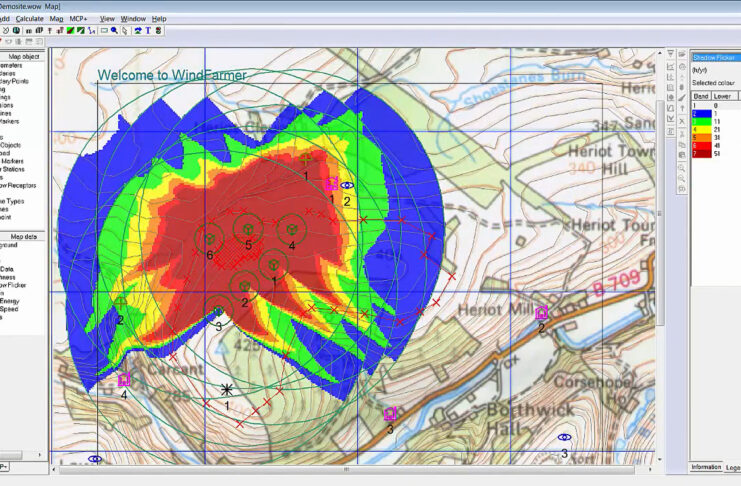Click the Map object panel header

click(x=23, y=57)
